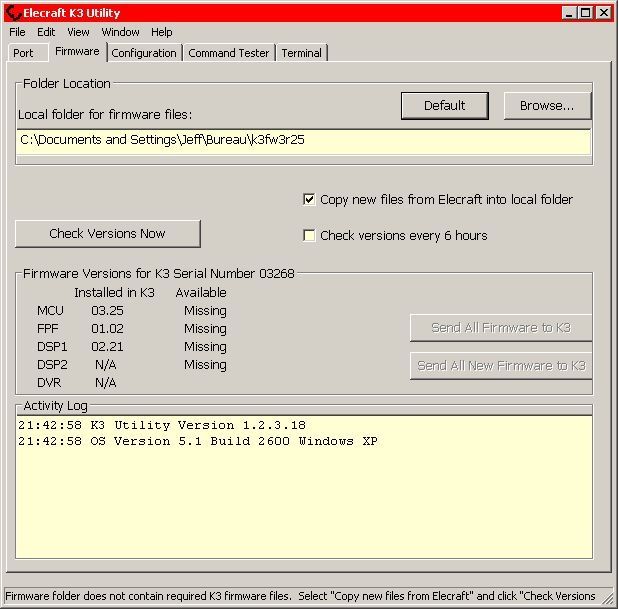
Task: Open the Window menu
Action: pos(120,32)
